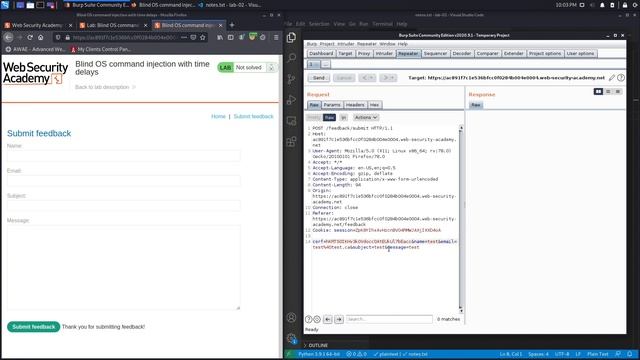Open the new Repeater tab '...' button
Viewport: 640px width, 360px height.
(x=326, y=64)
